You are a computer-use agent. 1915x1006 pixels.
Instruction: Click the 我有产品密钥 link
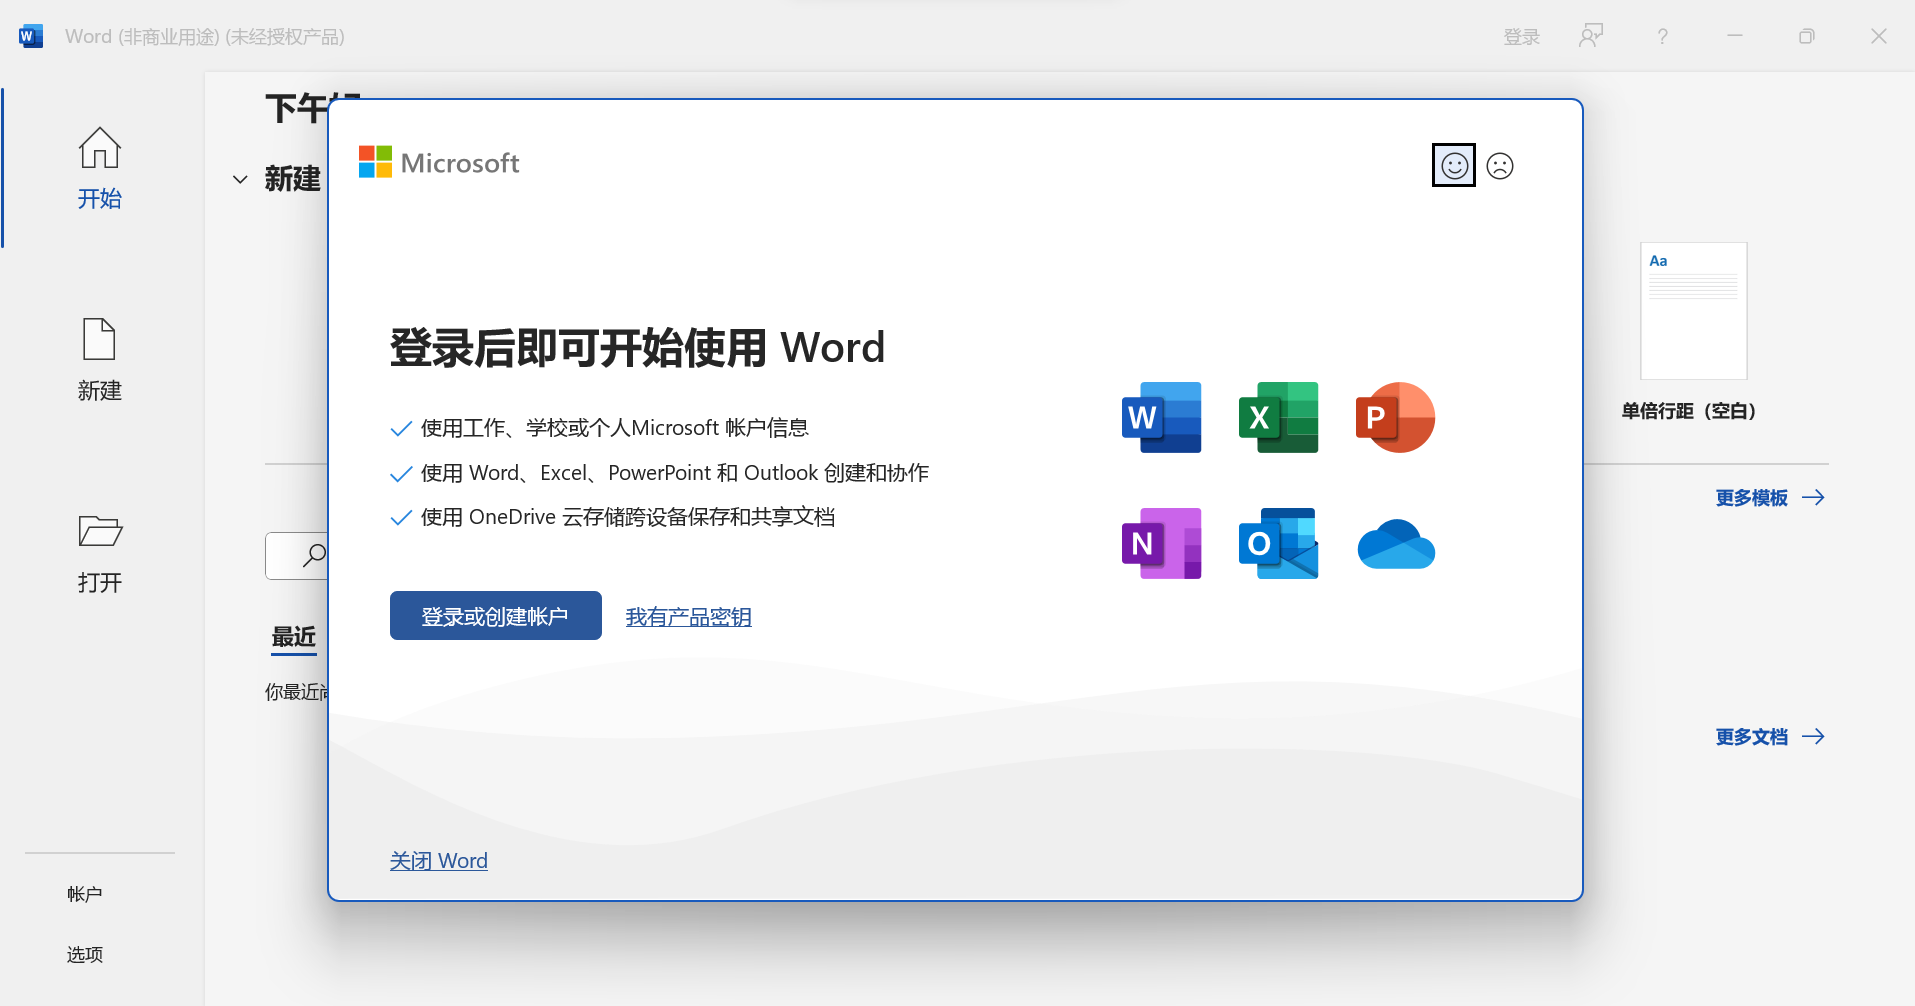tap(689, 617)
